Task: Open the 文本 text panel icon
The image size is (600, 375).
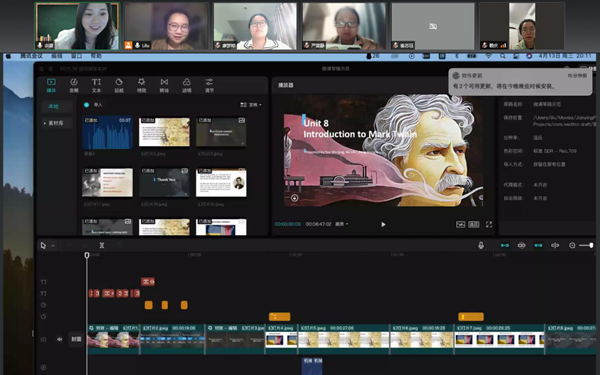Action: point(96,85)
